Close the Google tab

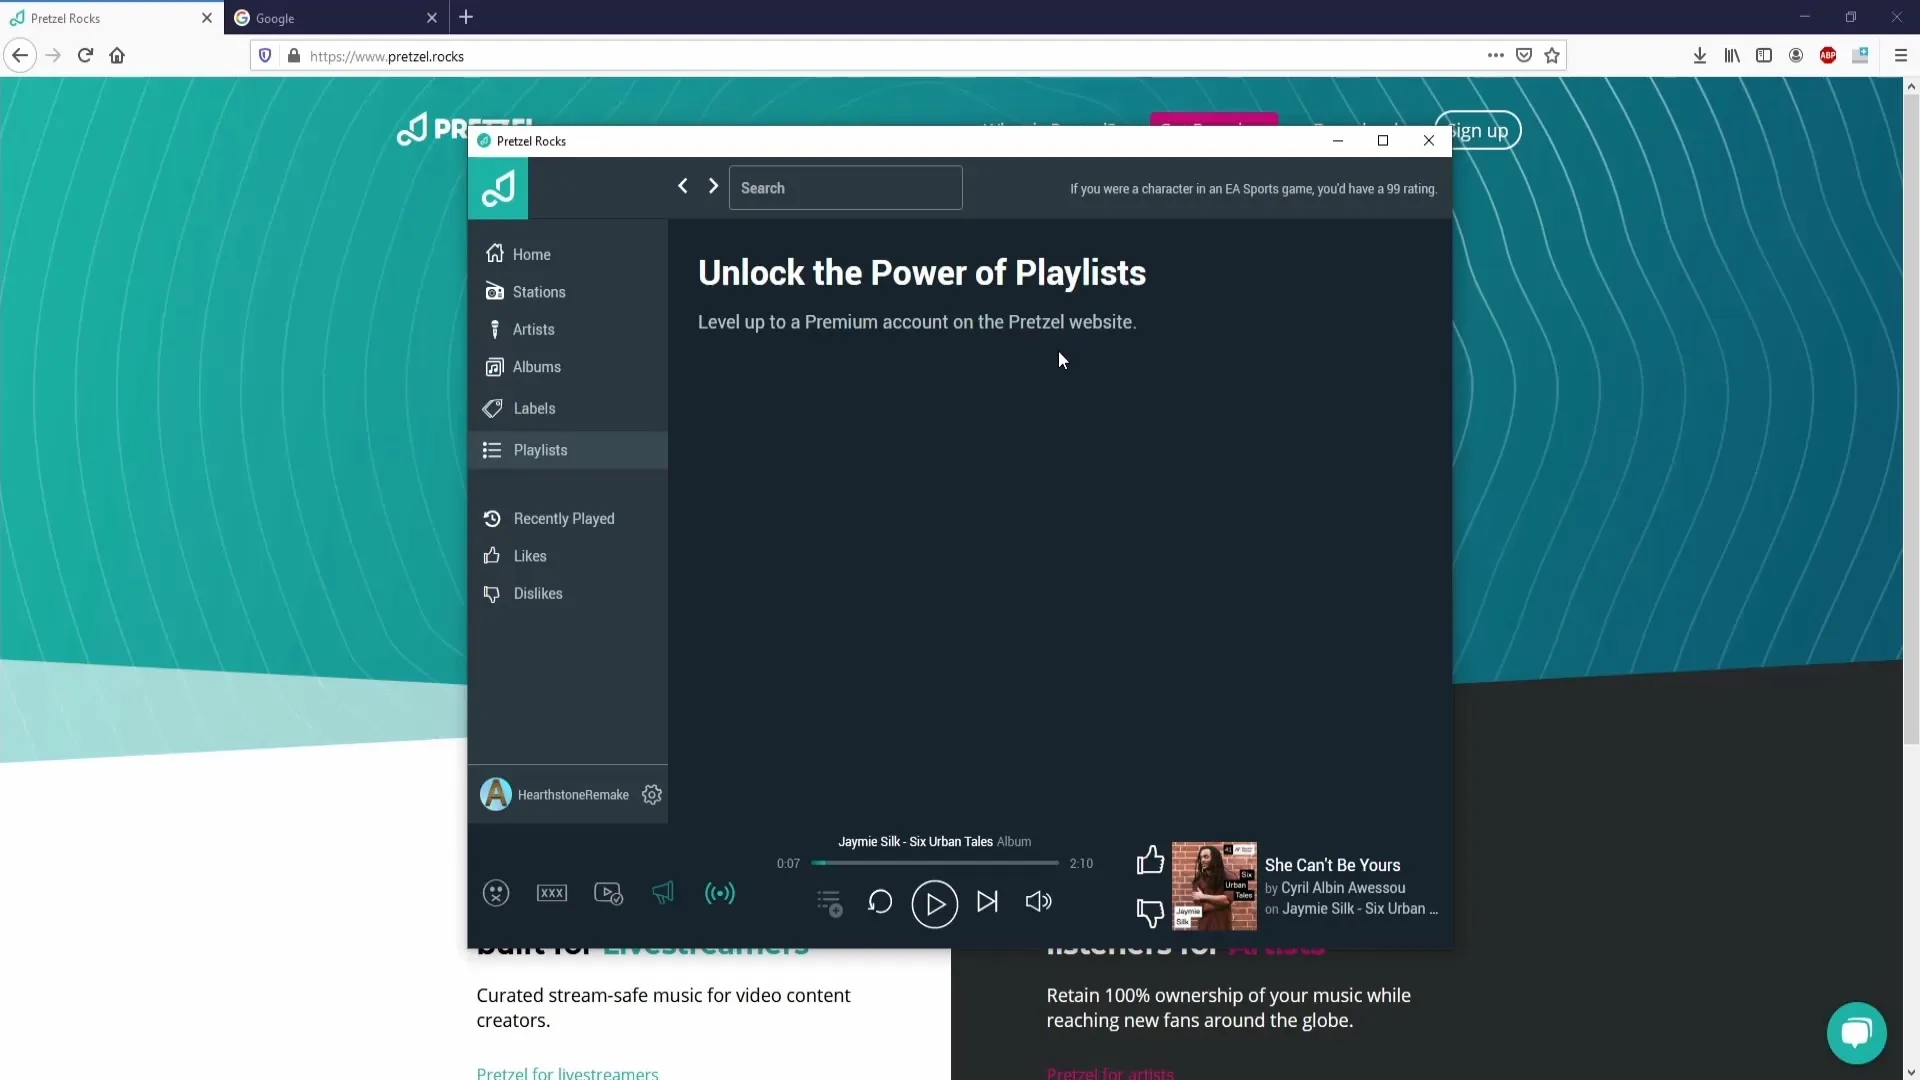point(432,18)
